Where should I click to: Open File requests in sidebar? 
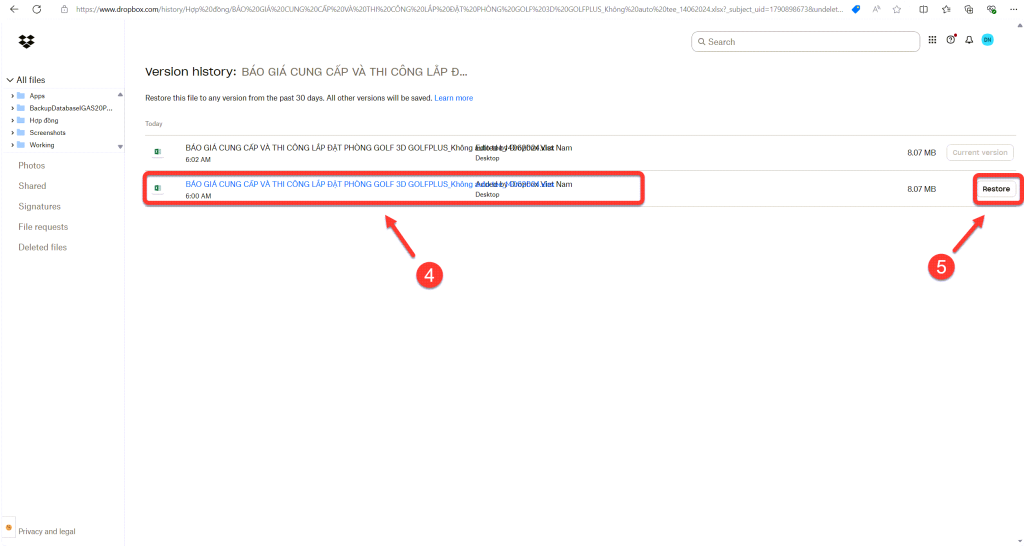43,227
